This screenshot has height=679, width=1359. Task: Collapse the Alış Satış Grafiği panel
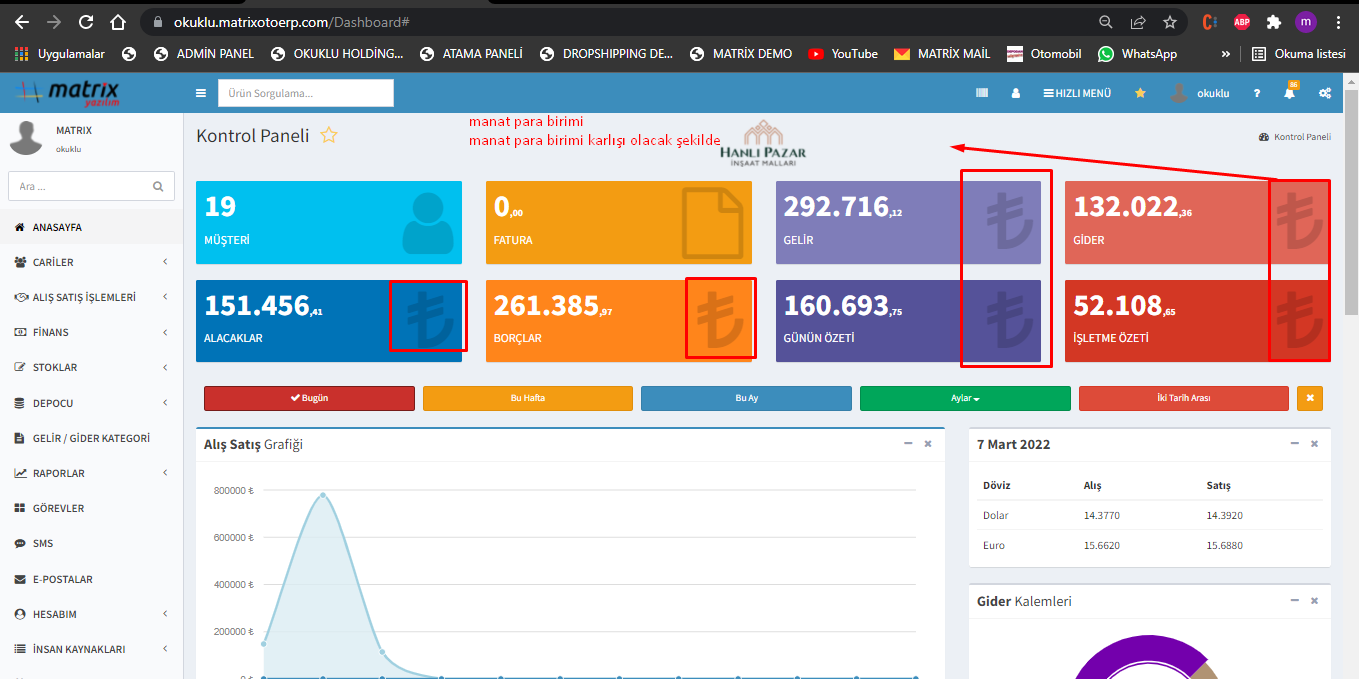[x=908, y=443]
